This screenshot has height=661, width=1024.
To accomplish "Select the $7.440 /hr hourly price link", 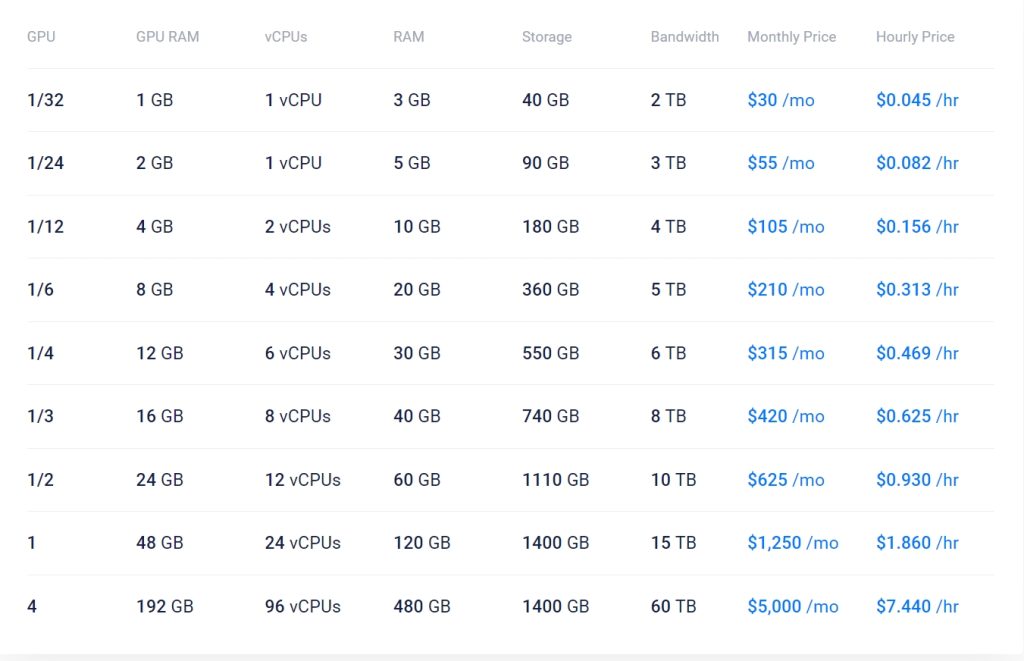I will click(x=917, y=606).
